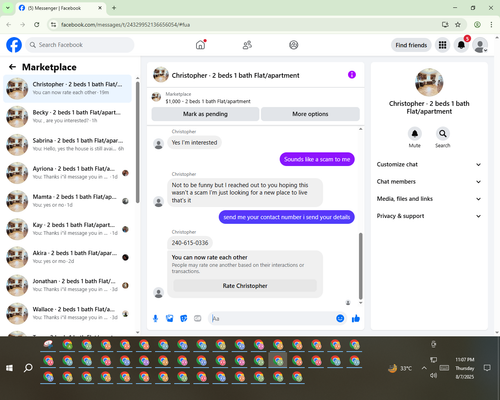500x400 pixels.
Task: Switch to the Messenger | Facebook tab
Action: 60,8
